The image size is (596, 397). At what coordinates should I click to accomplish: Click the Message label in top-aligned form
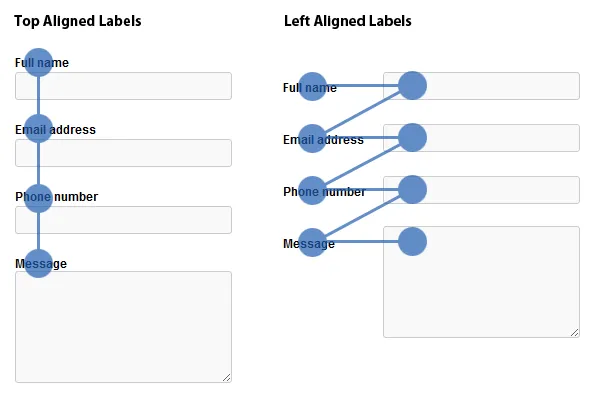tap(41, 264)
